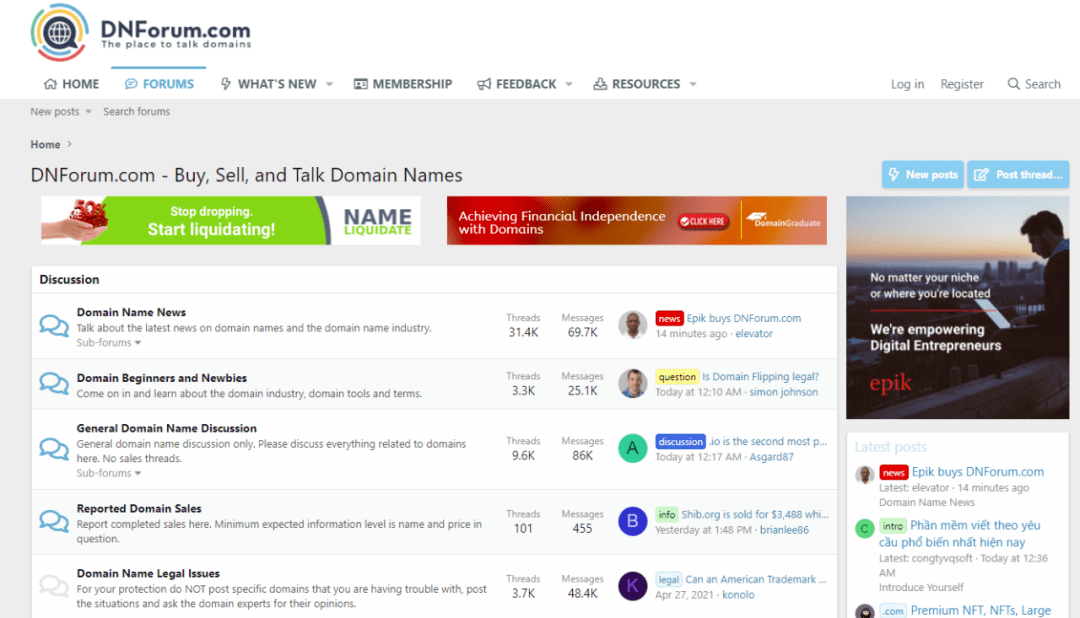Click the Reported Domain Sales bubble icon
The image size is (1080, 618).
point(54,522)
